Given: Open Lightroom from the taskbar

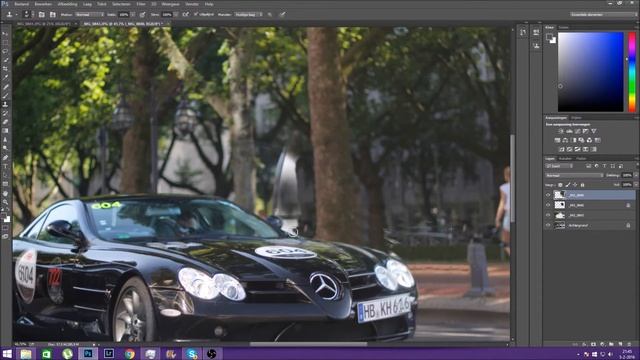Looking at the screenshot, I should point(109,353).
